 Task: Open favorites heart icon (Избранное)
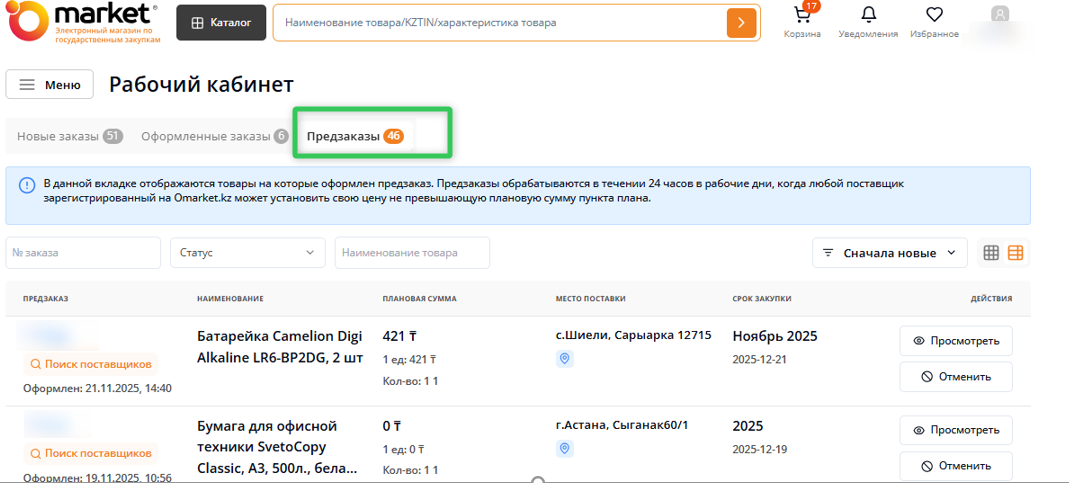click(x=934, y=16)
